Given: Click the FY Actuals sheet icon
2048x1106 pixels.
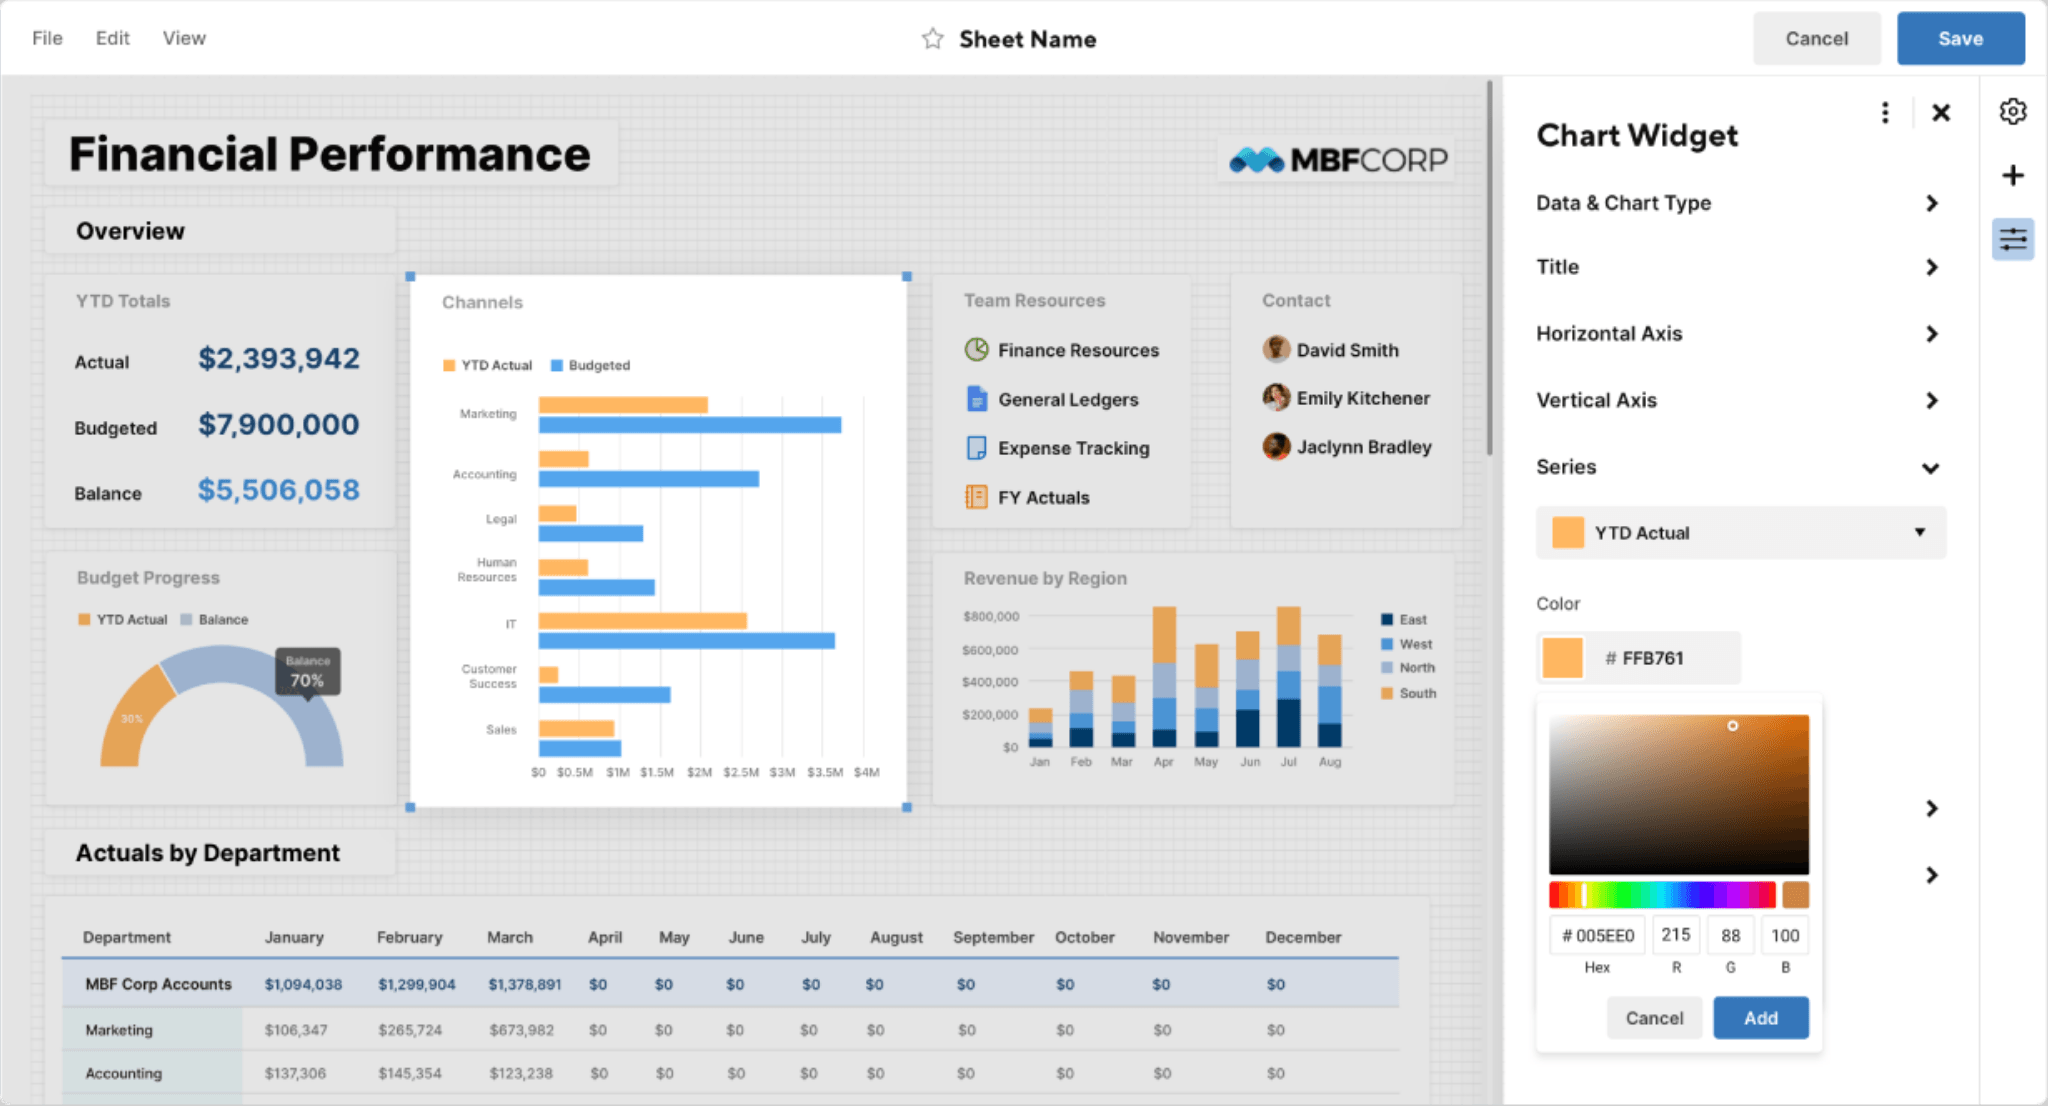Looking at the screenshot, I should 976,497.
